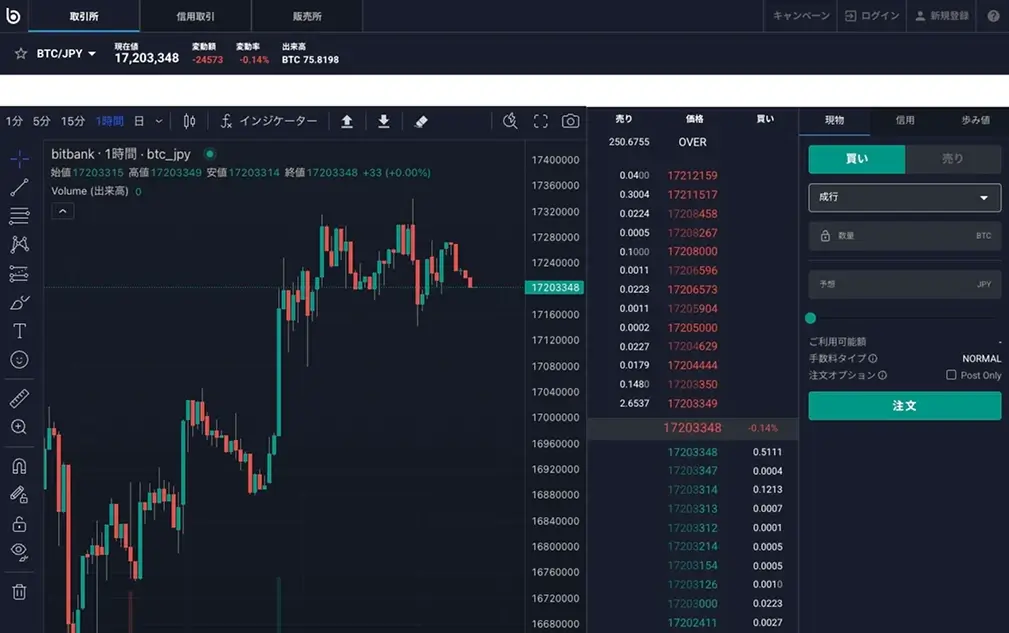Expand the interval list chevron
This screenshot has height=633, width=1009.
coord(159,121)
